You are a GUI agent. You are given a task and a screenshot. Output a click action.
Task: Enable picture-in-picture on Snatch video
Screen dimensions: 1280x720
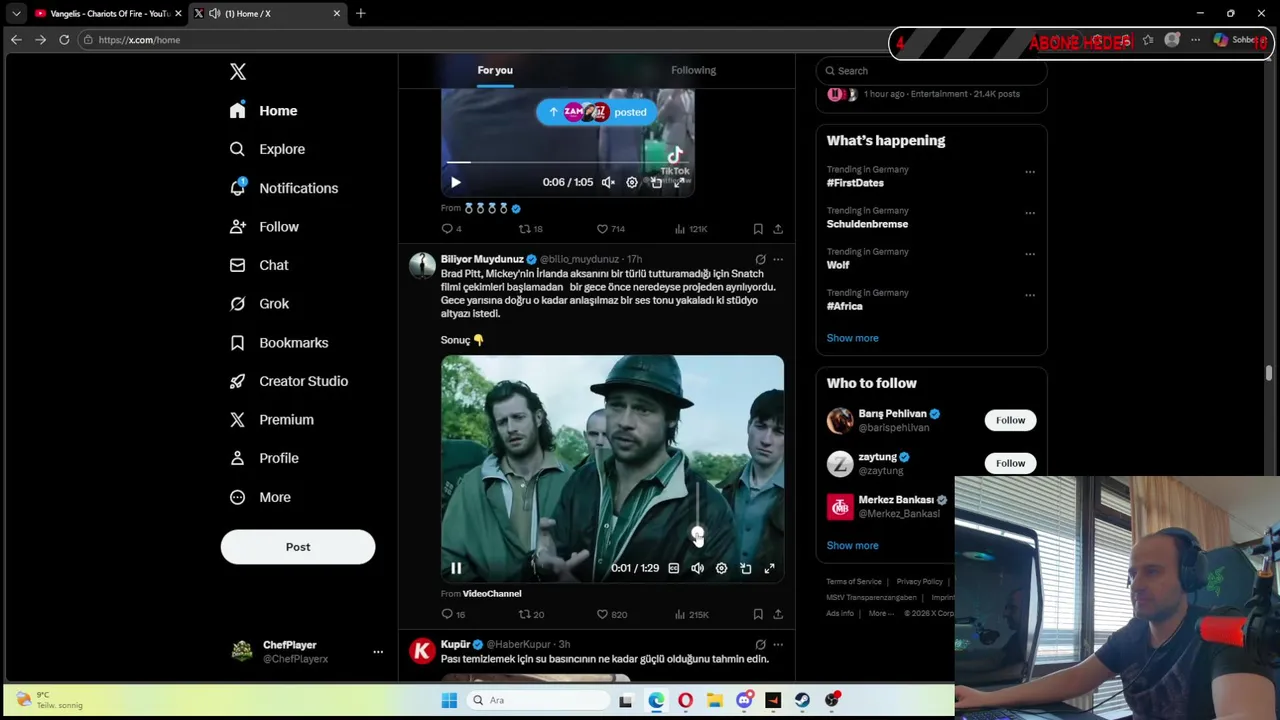pyautogui.click(x=745, y=568)
